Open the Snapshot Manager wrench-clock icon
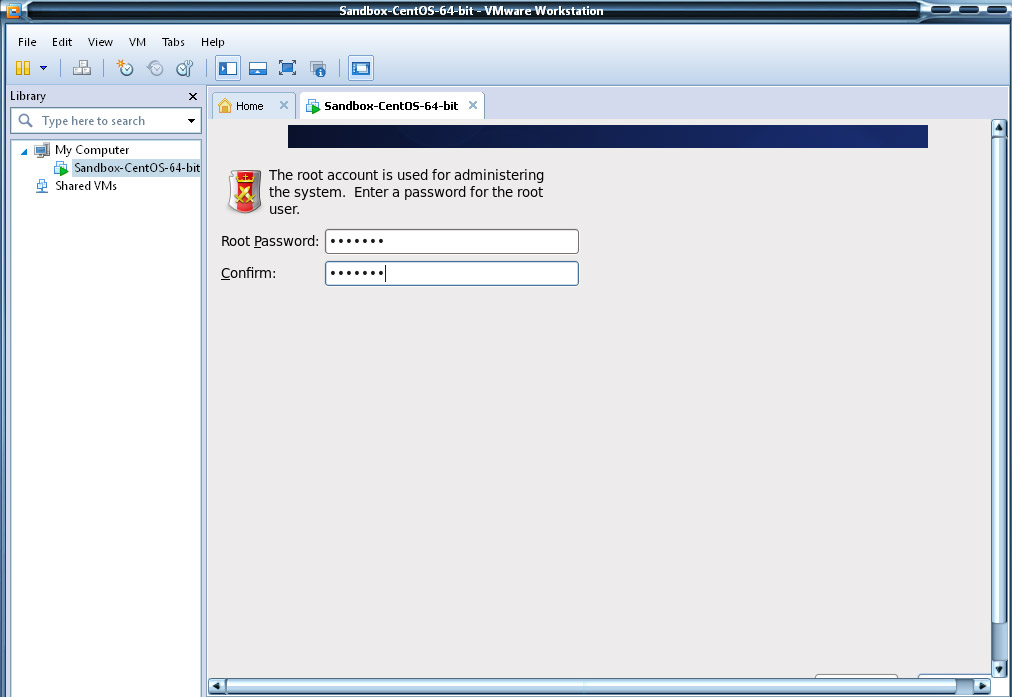This screenshot has width=1012, height=697. [x=185, y=68]
